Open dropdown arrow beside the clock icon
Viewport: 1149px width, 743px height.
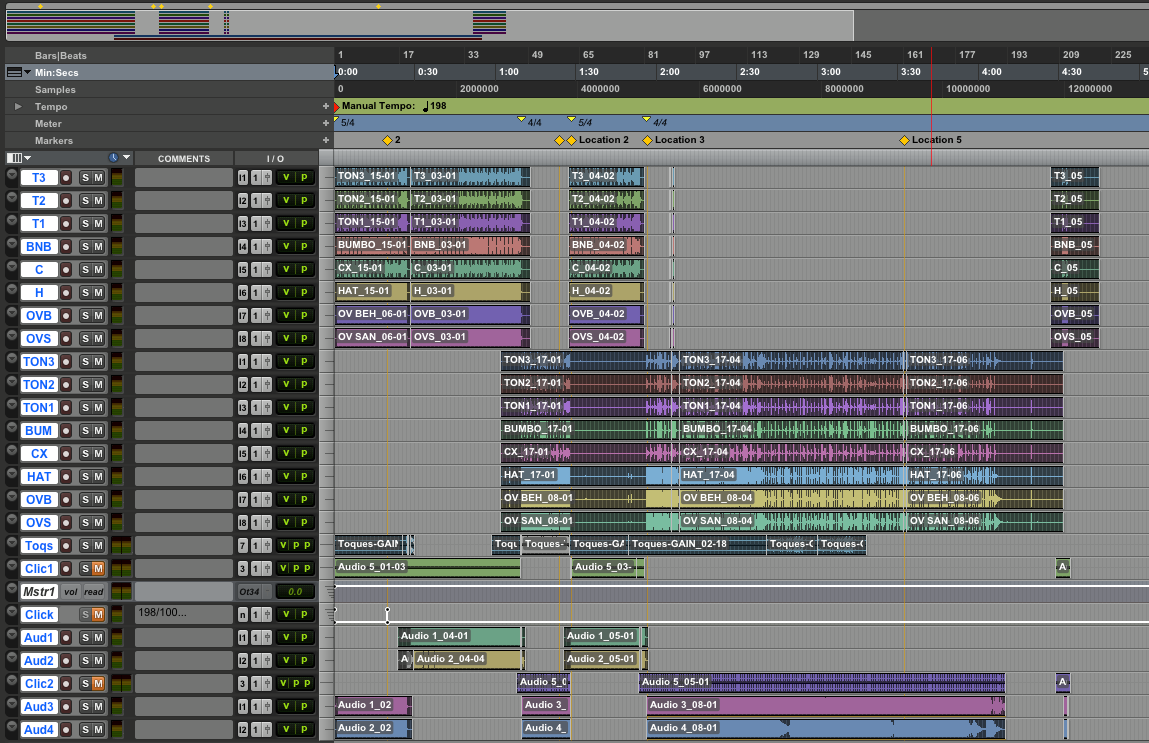pyautogui.click(x=127, y=158)
